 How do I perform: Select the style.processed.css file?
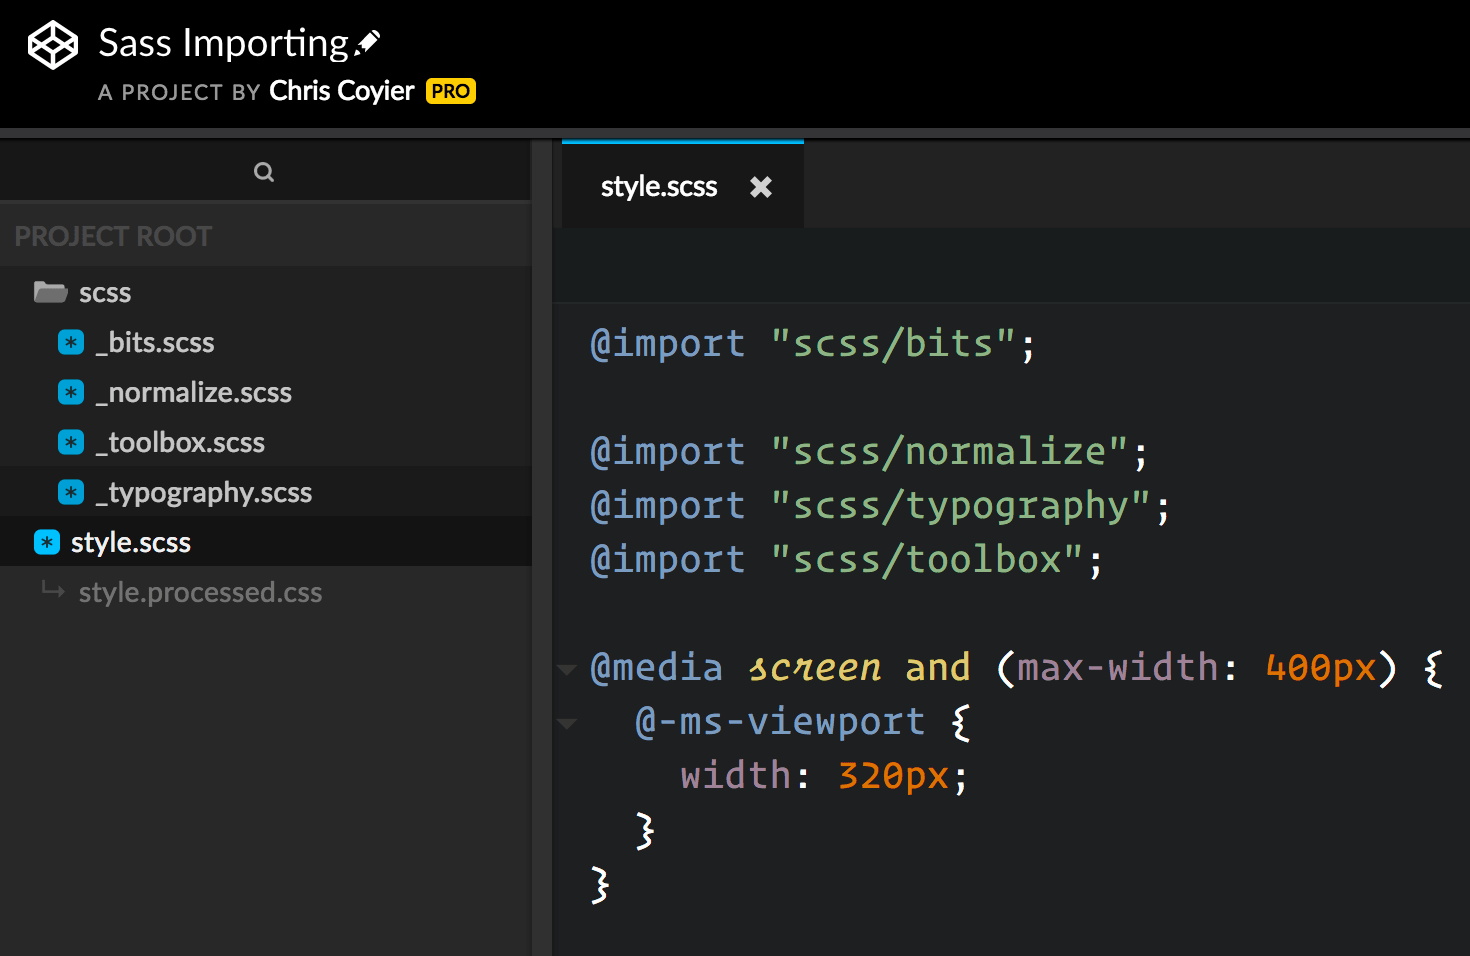[x=200, y=591]
